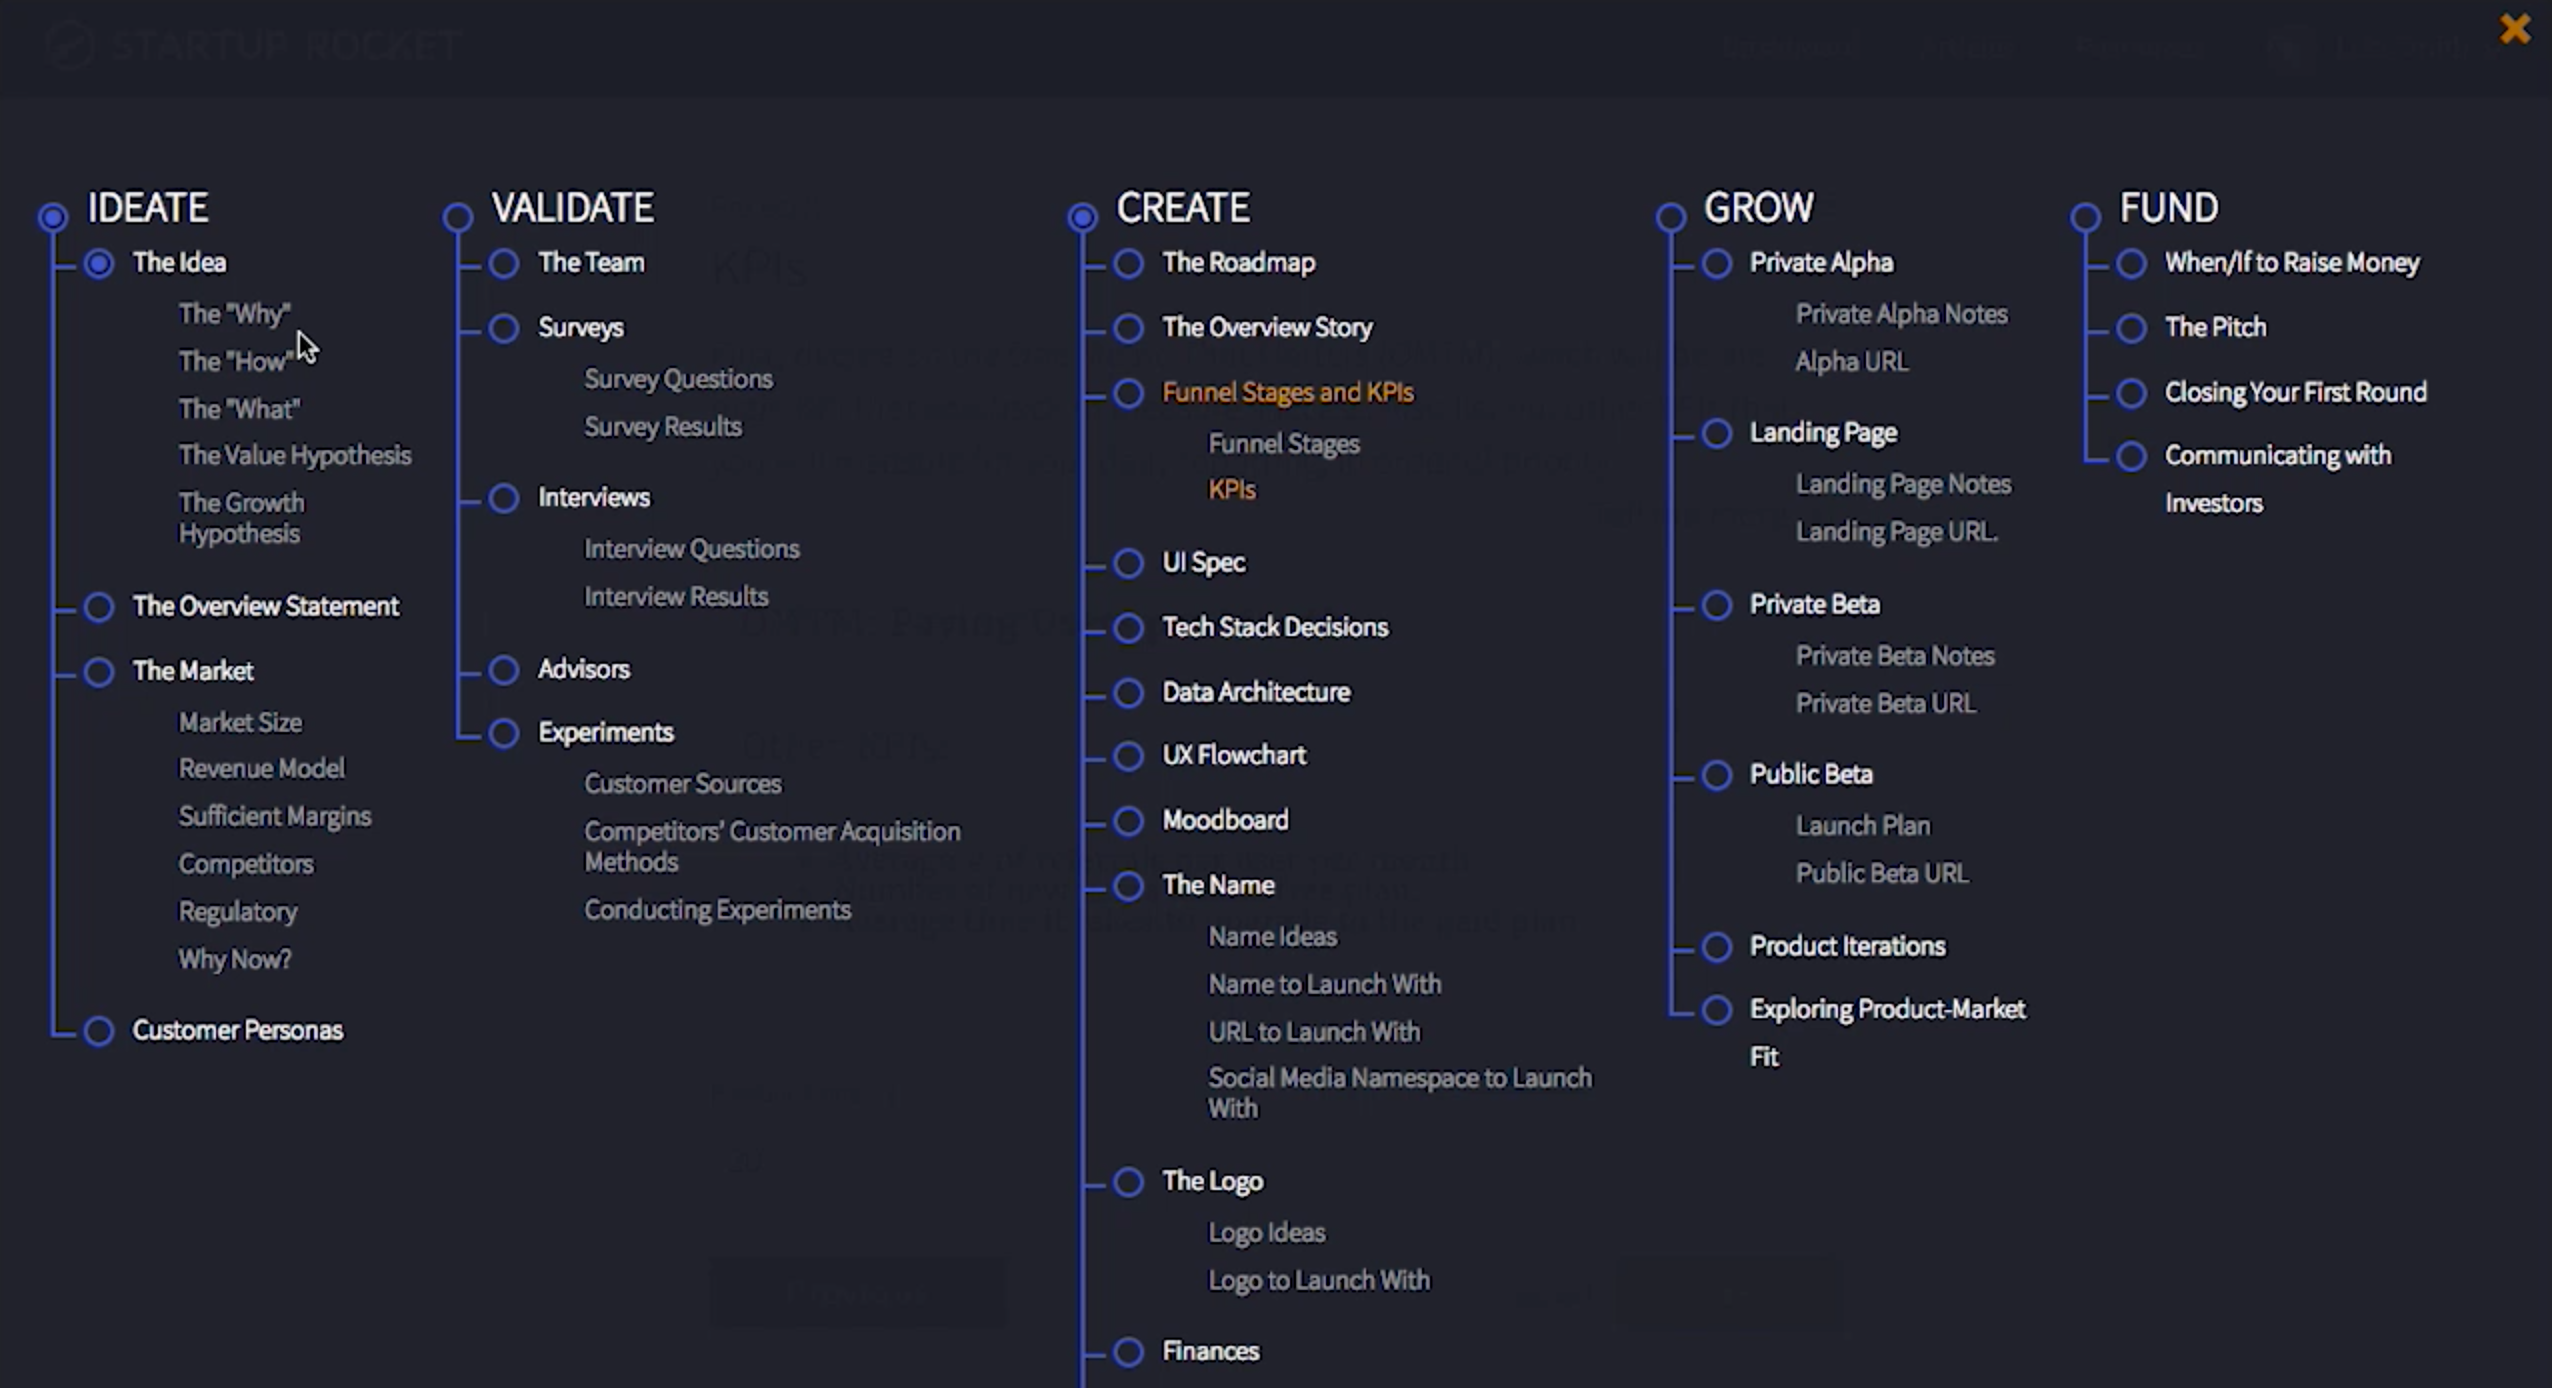Click the circle marker beside Customer Personas
The image size is (2552, 1388).
[99, 1031]
